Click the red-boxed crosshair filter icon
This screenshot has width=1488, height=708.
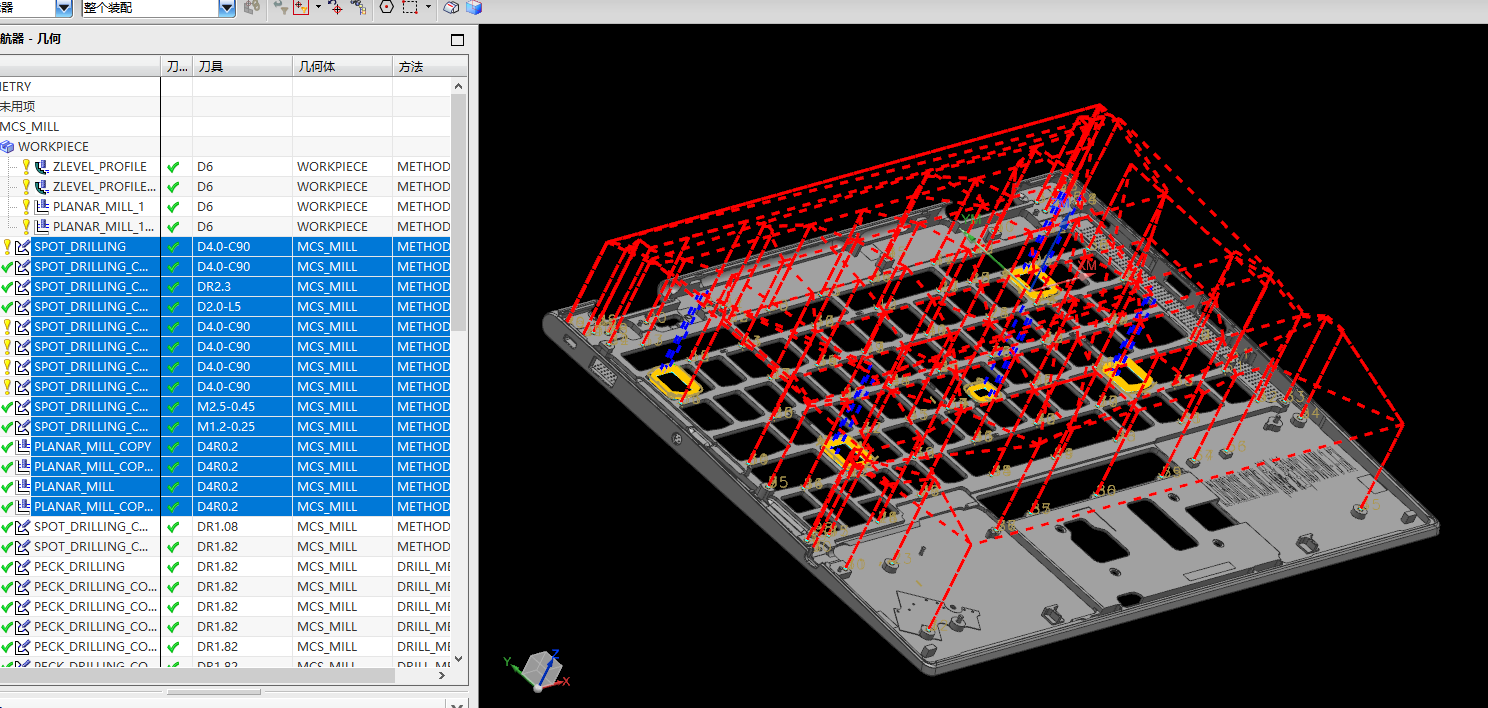coord(301,7)
